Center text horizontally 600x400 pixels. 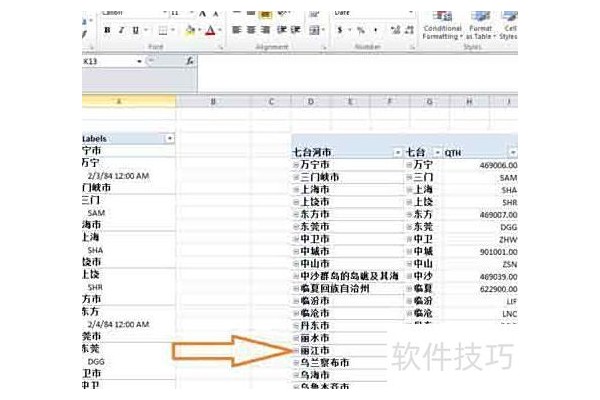[x=251, y=30]
